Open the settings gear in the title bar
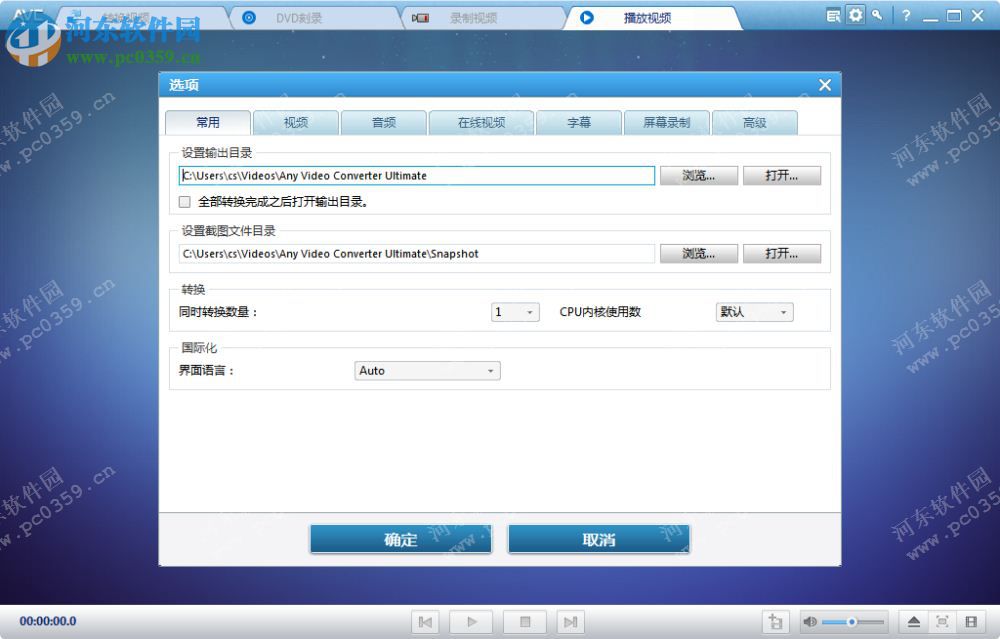The height and width of the screenshot is (639, 1000). tap(856, 15)
